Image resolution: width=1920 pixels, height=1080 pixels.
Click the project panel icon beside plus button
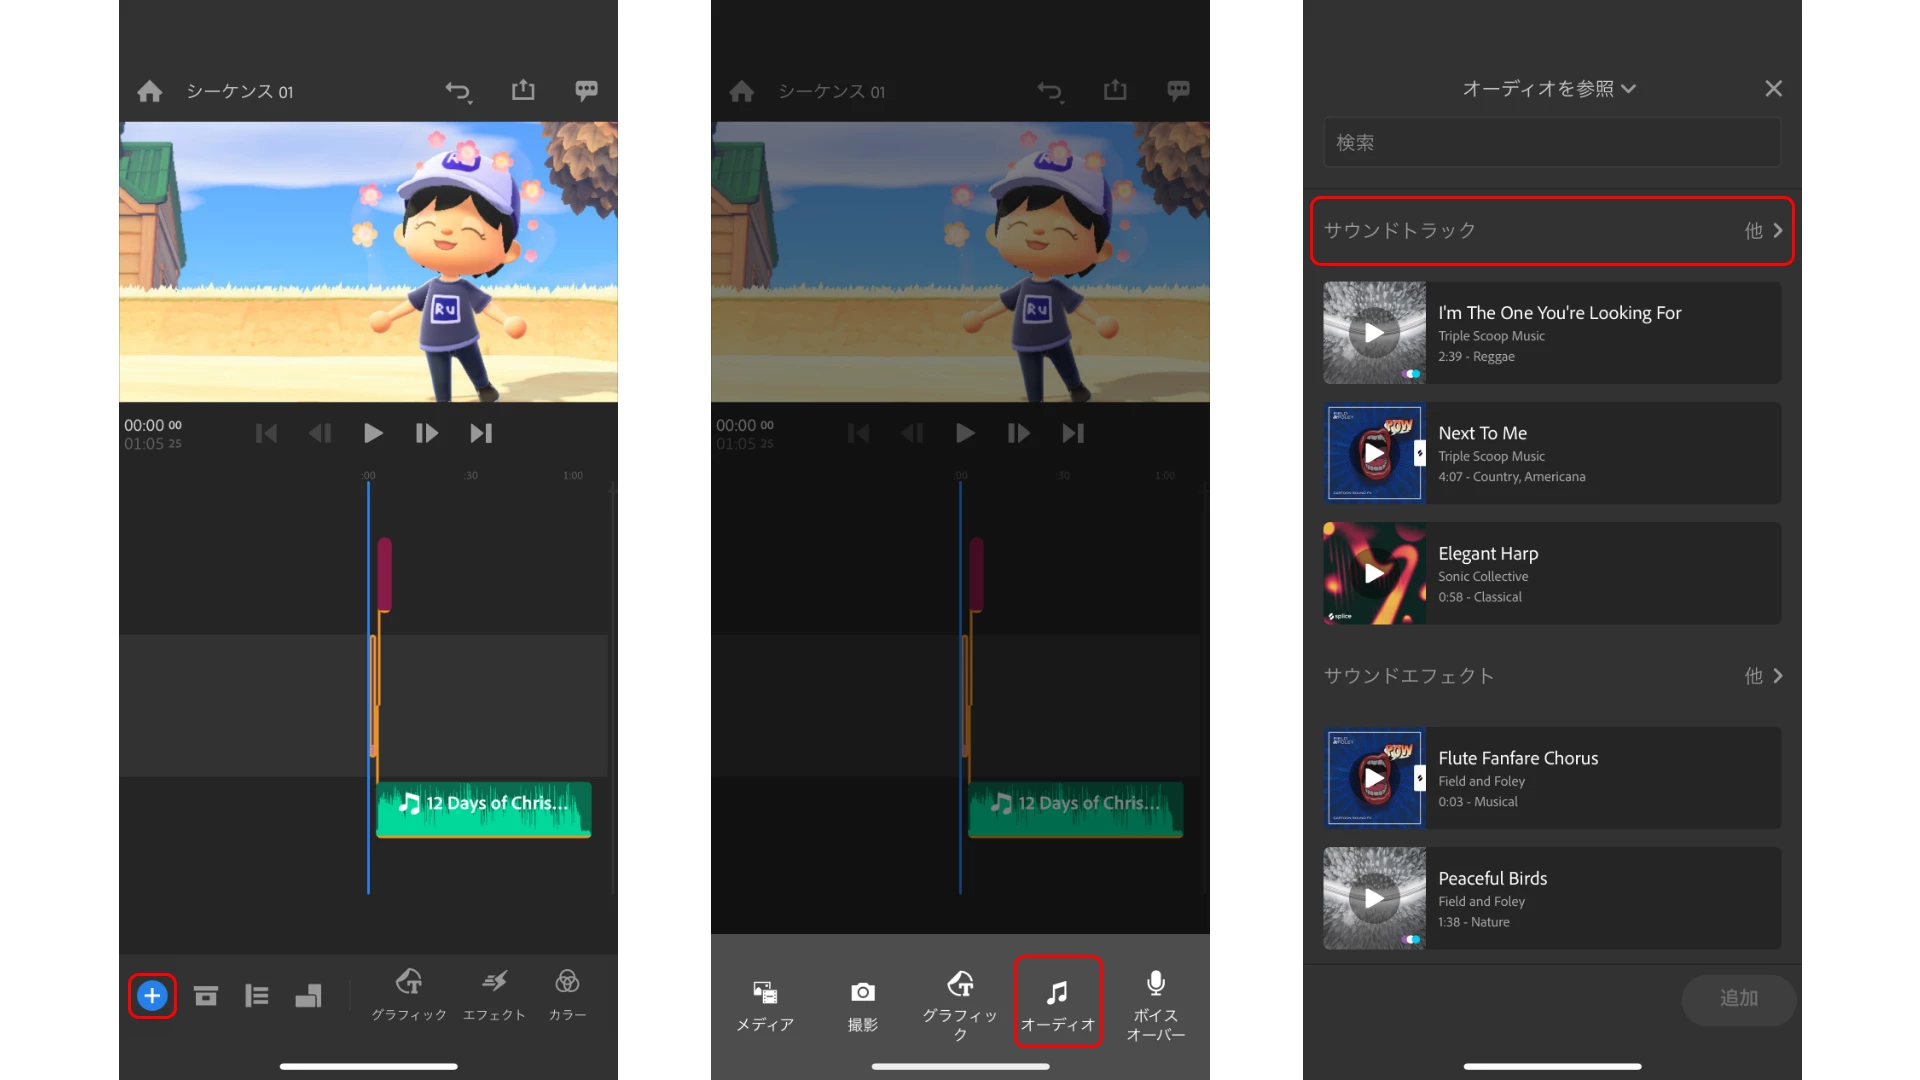point(206,996)
